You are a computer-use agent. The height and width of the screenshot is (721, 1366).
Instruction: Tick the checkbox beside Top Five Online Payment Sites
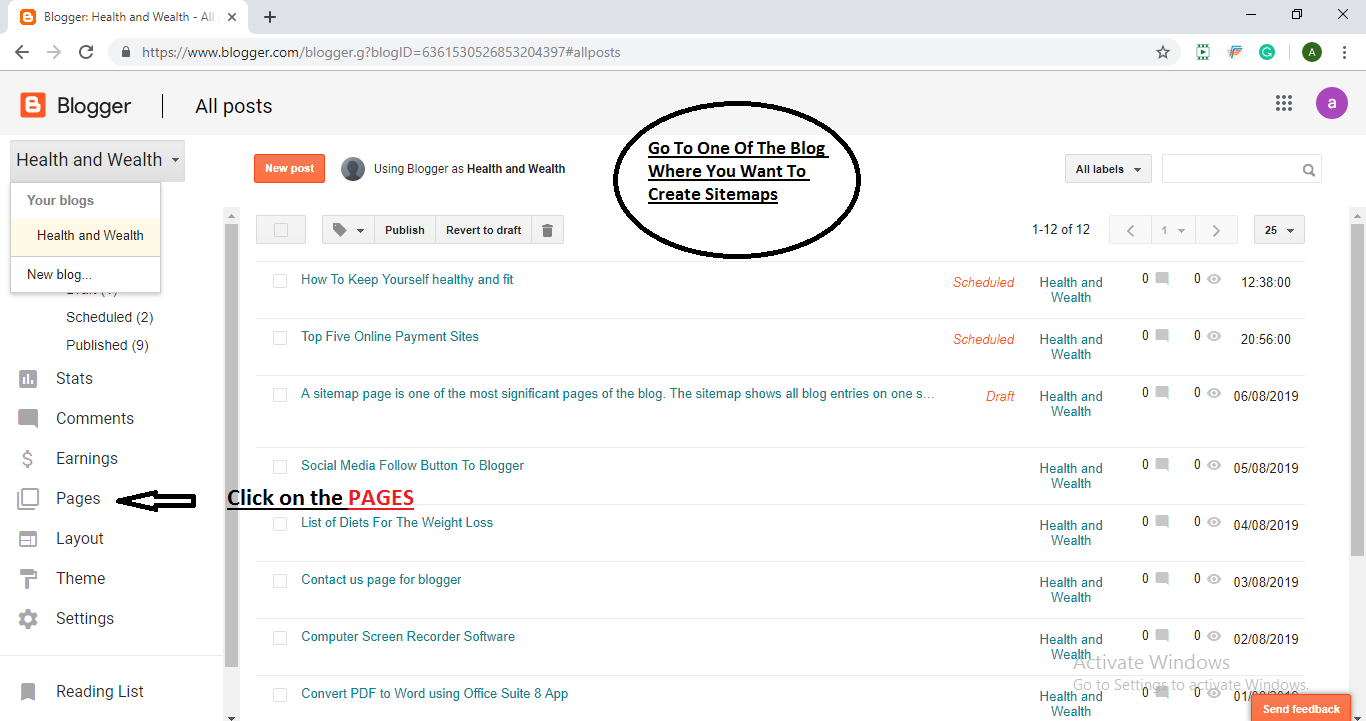pos(280,337)
